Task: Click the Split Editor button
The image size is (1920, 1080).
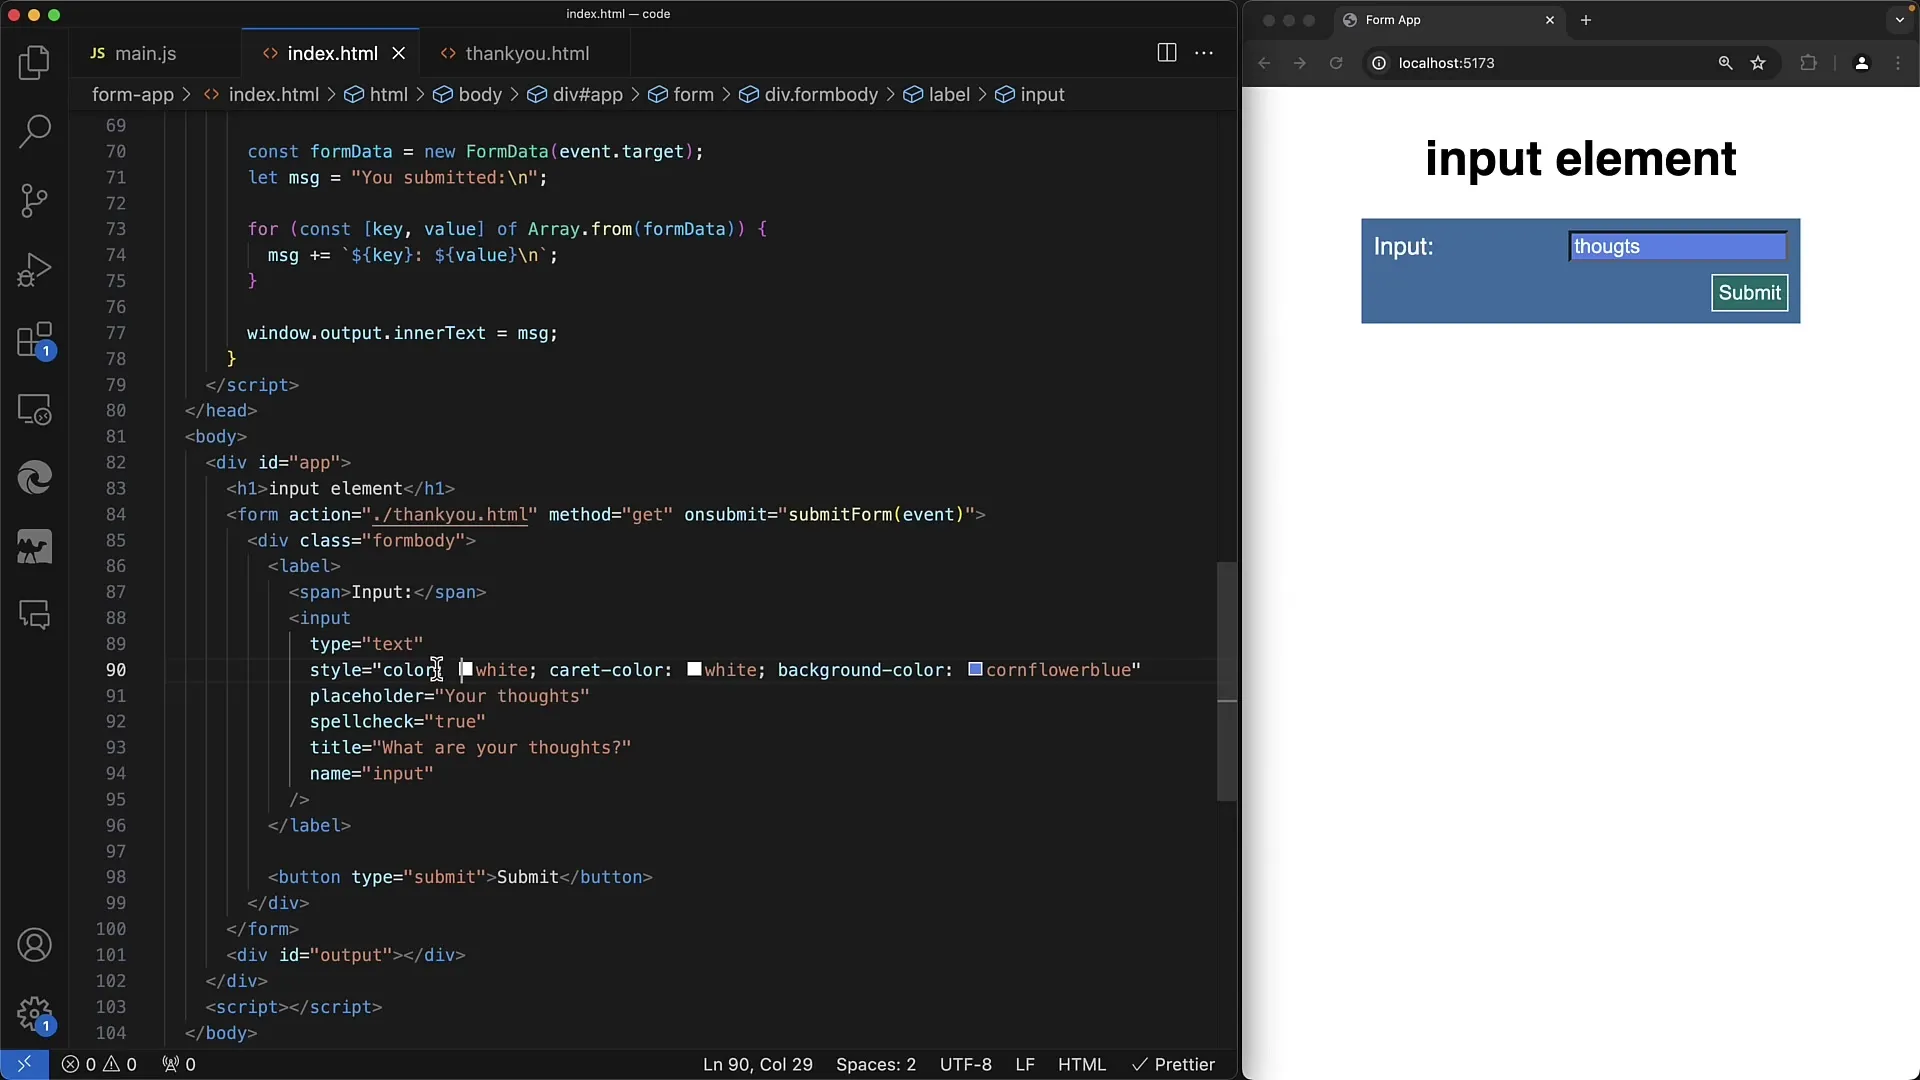Action: 1166,53
